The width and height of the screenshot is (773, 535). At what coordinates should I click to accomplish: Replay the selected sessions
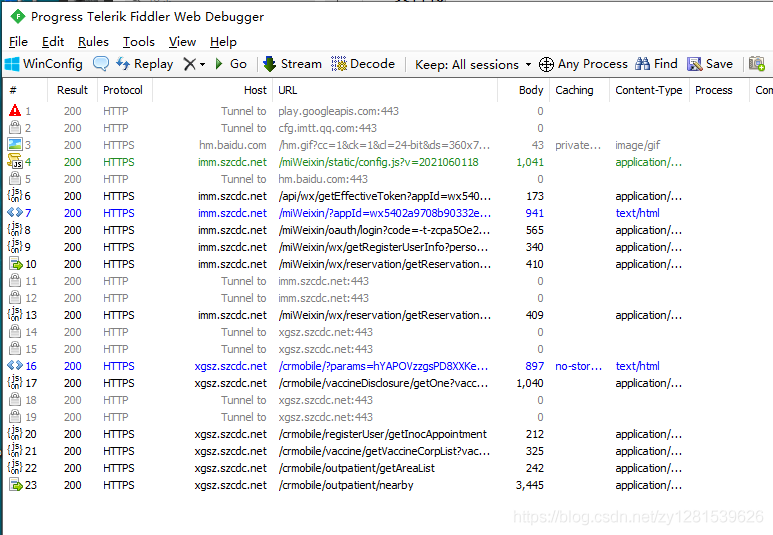point(144,64)
